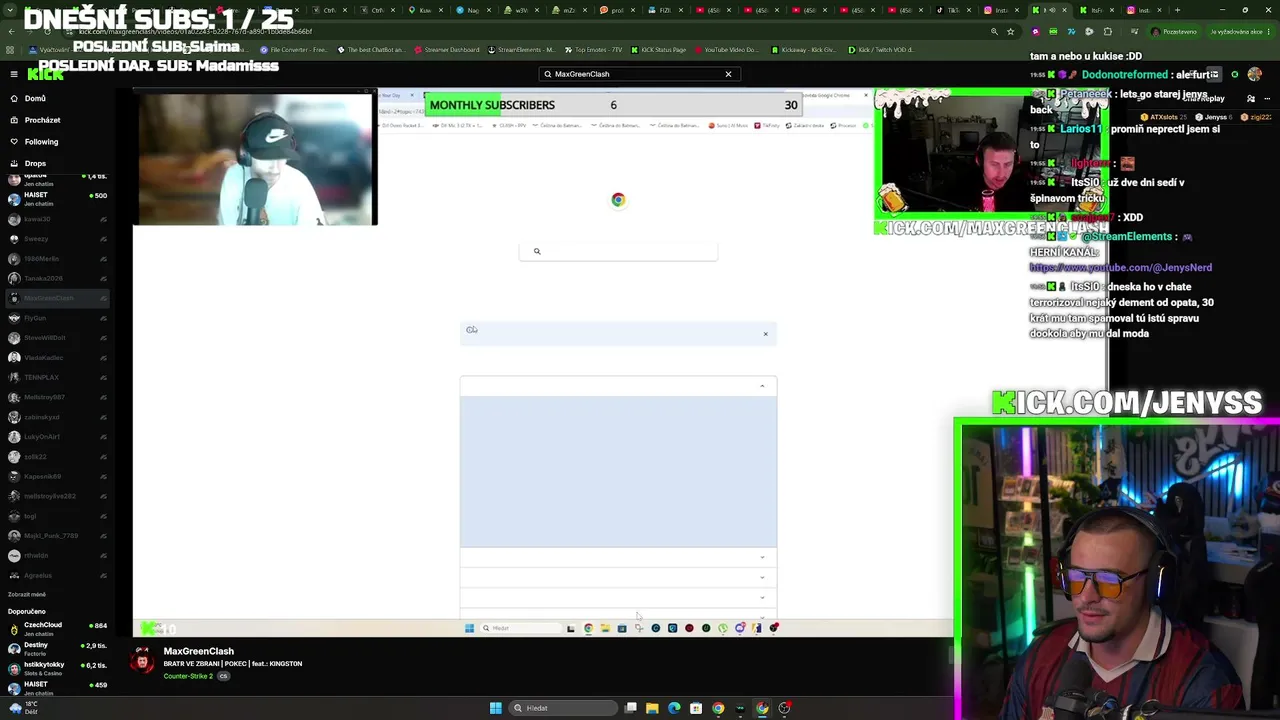Open the active Chrome window on taskbar
This screenshot has height=720, width=1280.
(x=762, y=708)
